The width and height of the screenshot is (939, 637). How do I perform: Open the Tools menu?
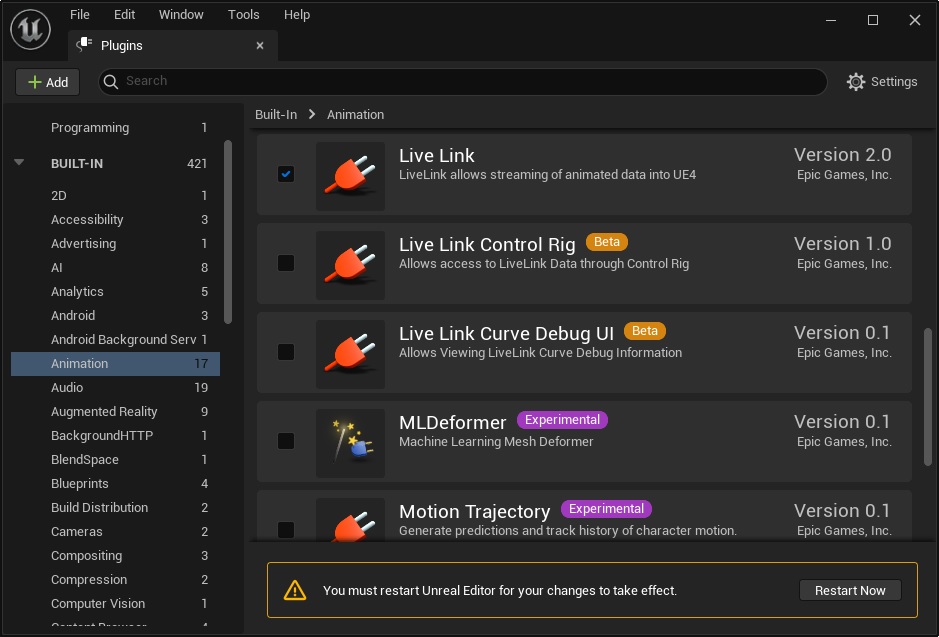tap(243, 15)
